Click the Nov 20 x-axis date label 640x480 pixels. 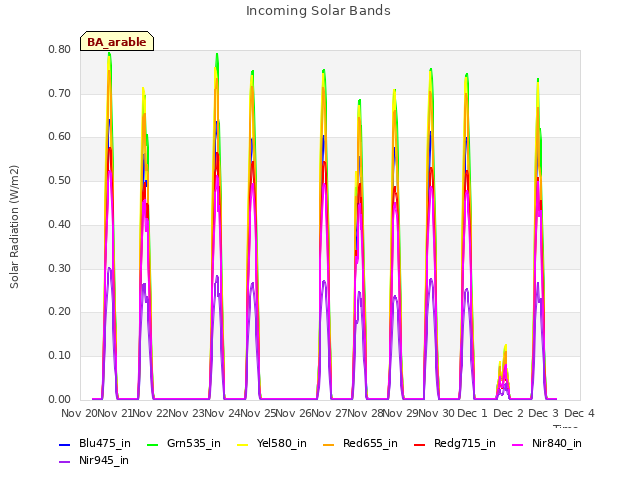[80, 413]
